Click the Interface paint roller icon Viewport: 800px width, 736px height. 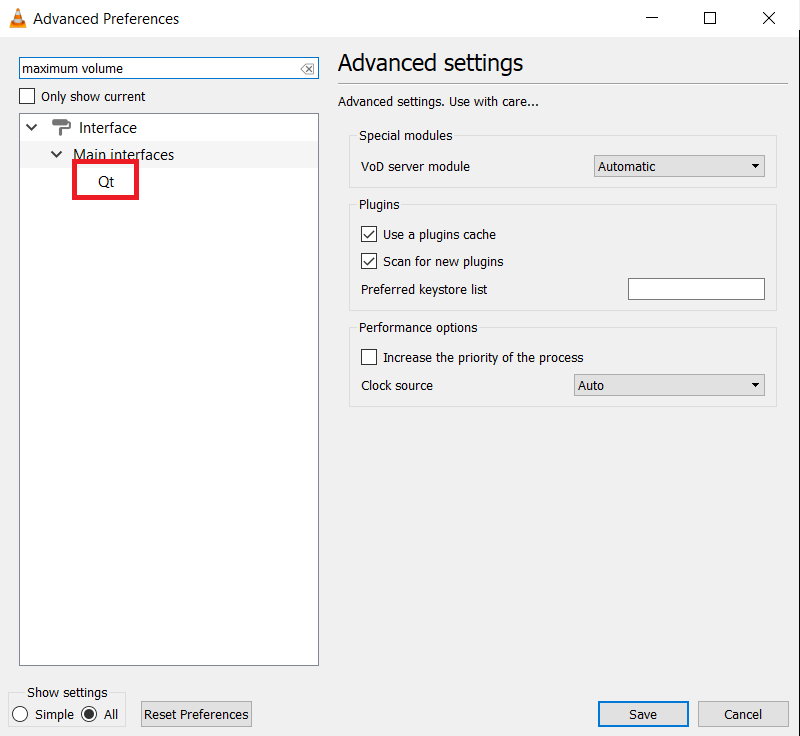61,128
